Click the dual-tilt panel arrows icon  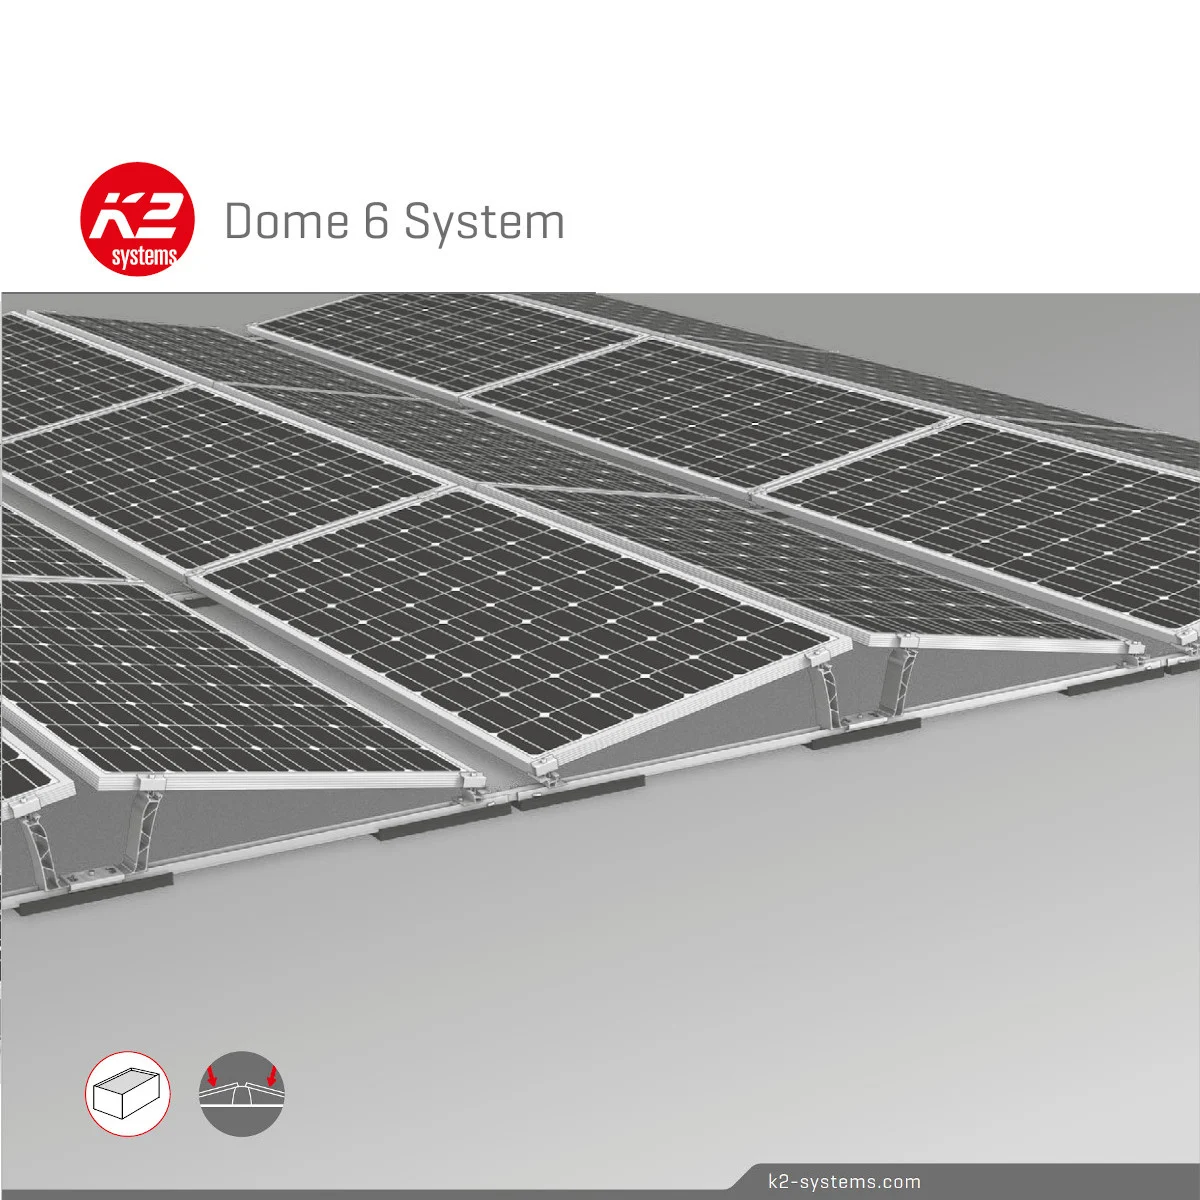tap(242, 1093)
